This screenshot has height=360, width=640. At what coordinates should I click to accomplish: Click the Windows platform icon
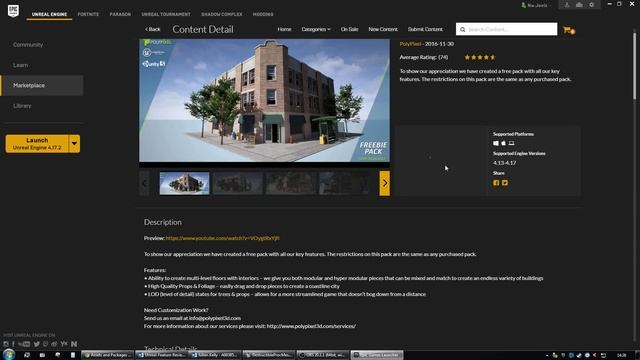pos(496,143)
